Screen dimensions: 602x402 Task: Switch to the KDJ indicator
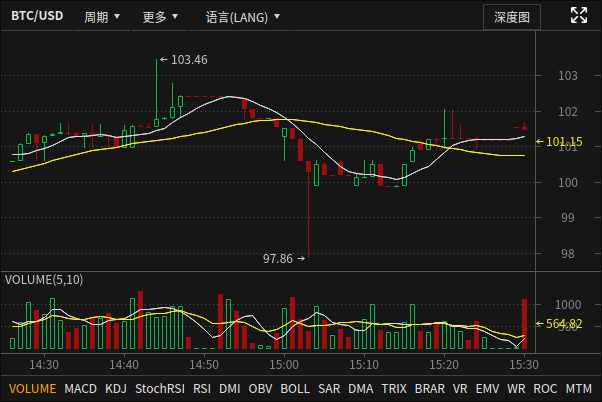coord(116,389)
